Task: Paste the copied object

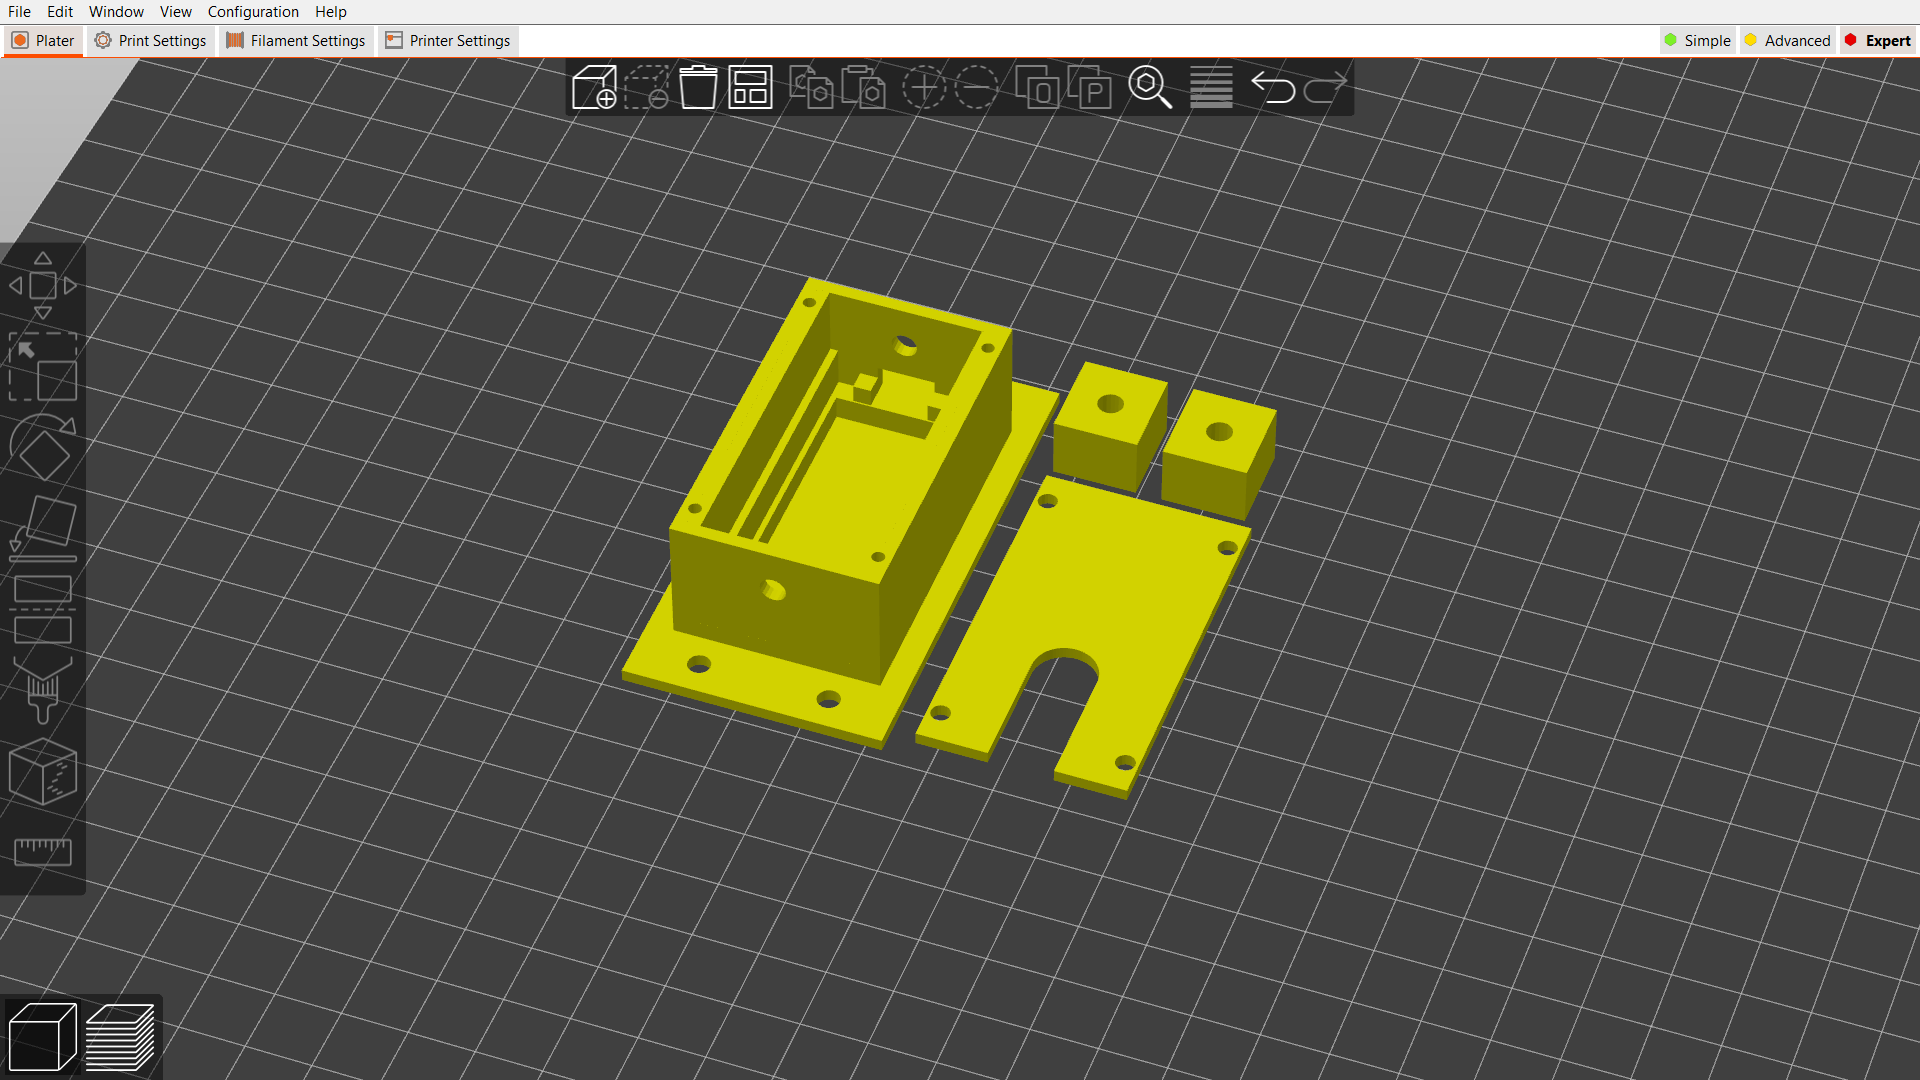Action: pos(862,88)
